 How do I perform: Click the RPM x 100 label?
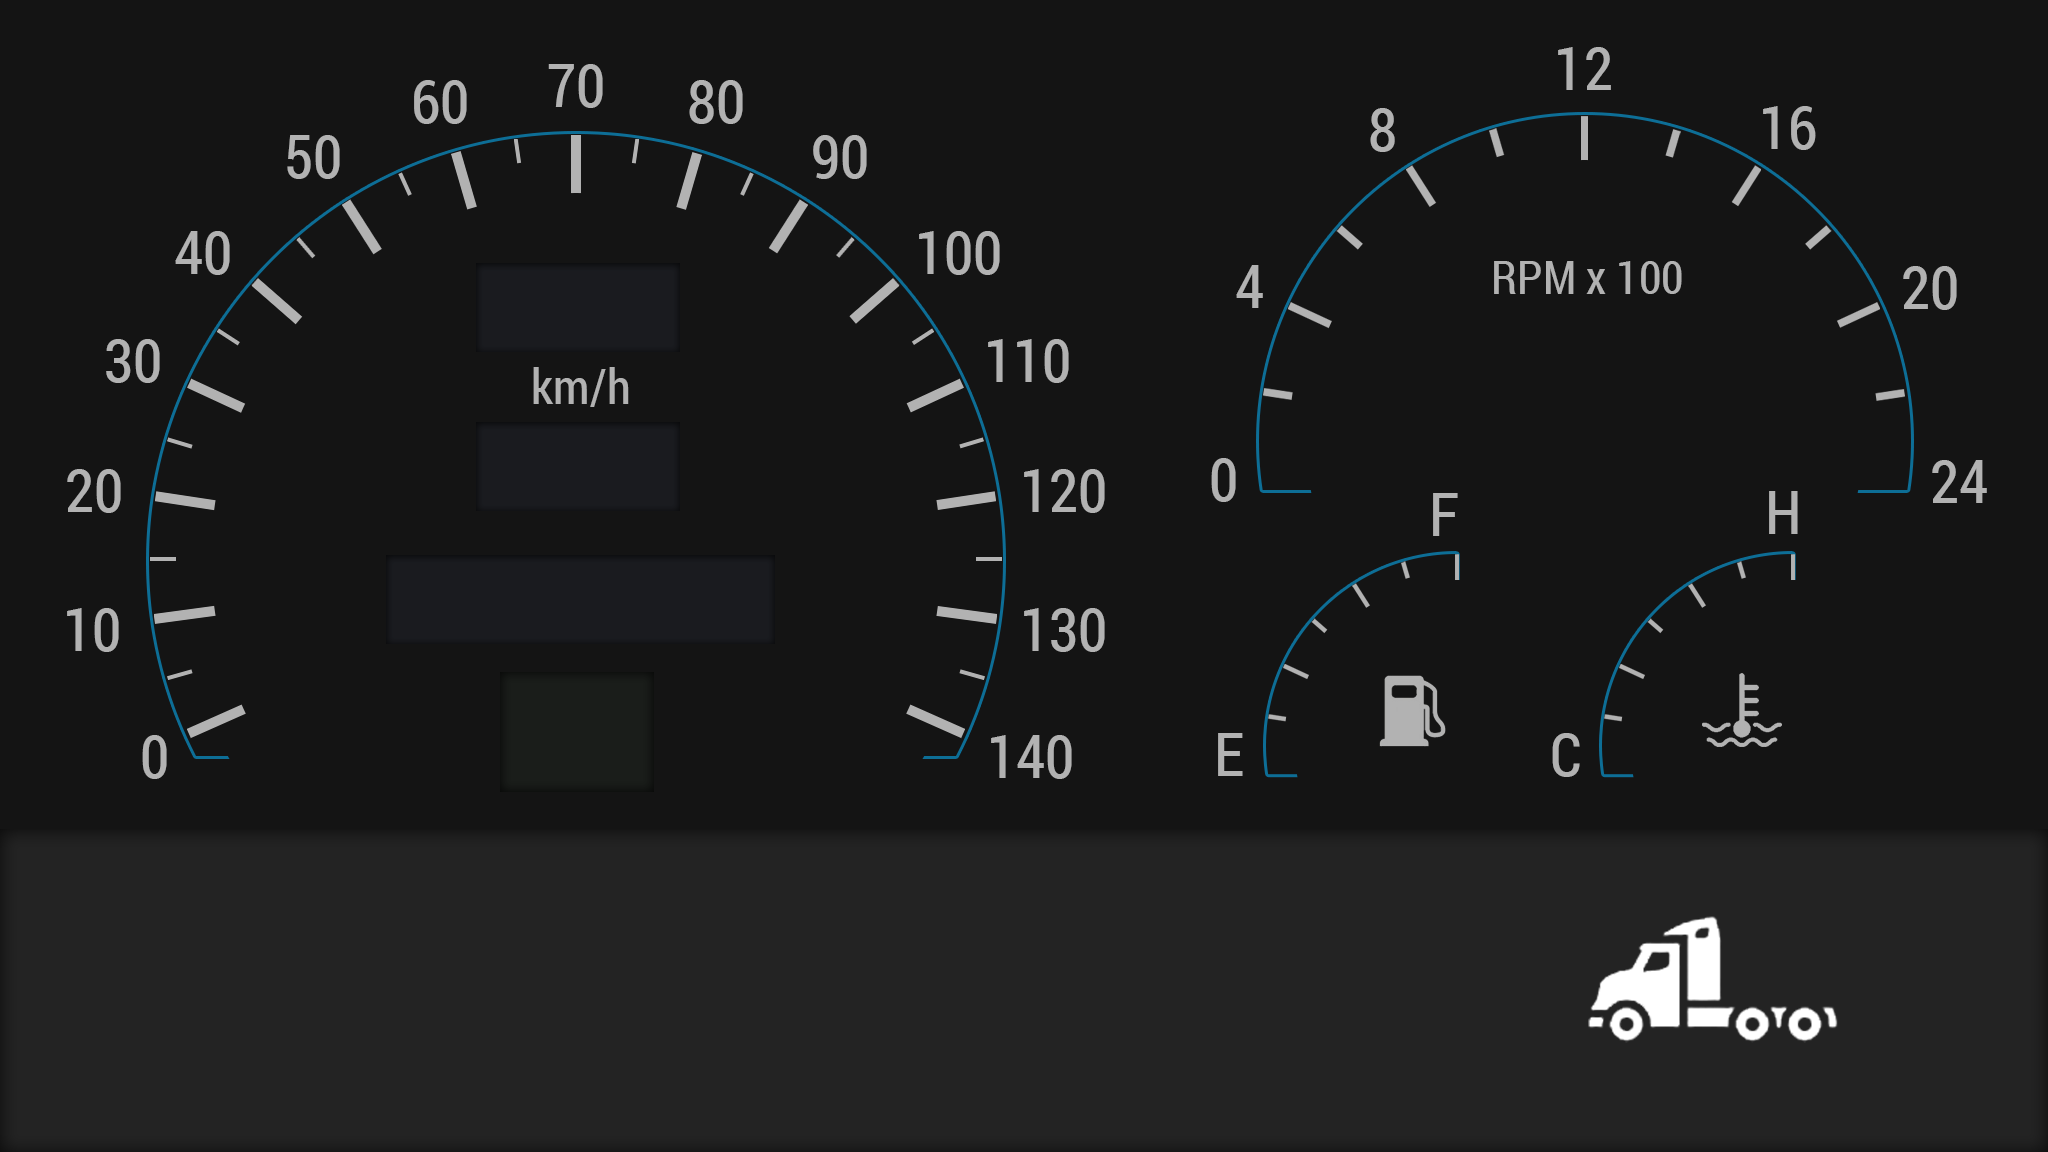1587,279
